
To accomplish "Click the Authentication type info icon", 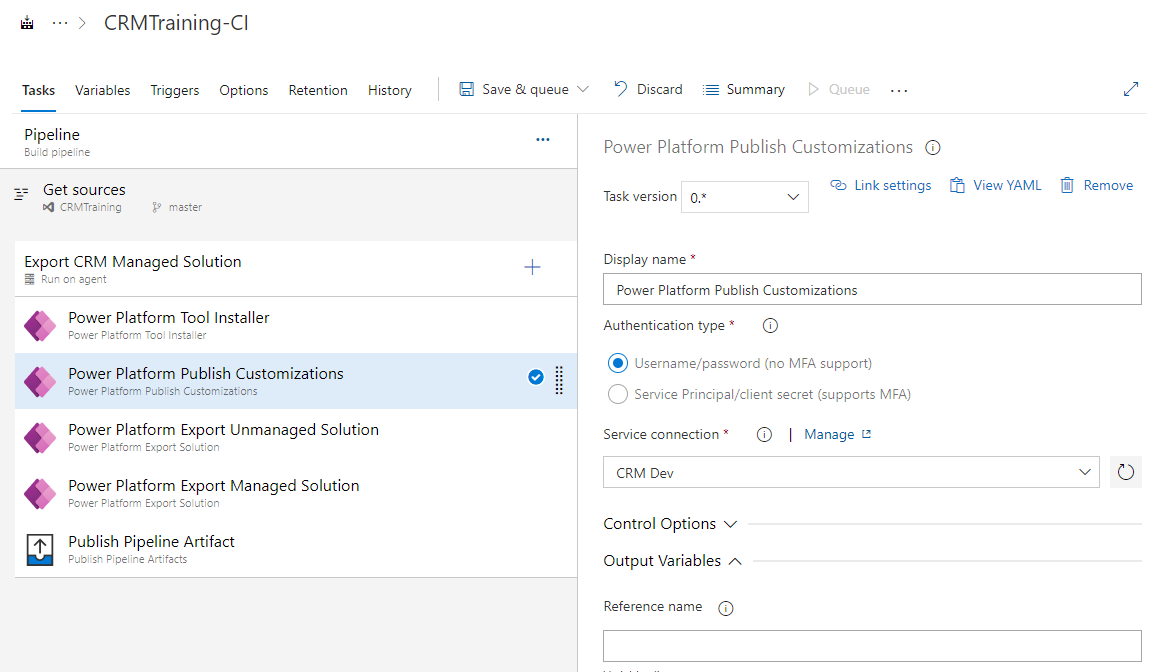I will 771,325.
